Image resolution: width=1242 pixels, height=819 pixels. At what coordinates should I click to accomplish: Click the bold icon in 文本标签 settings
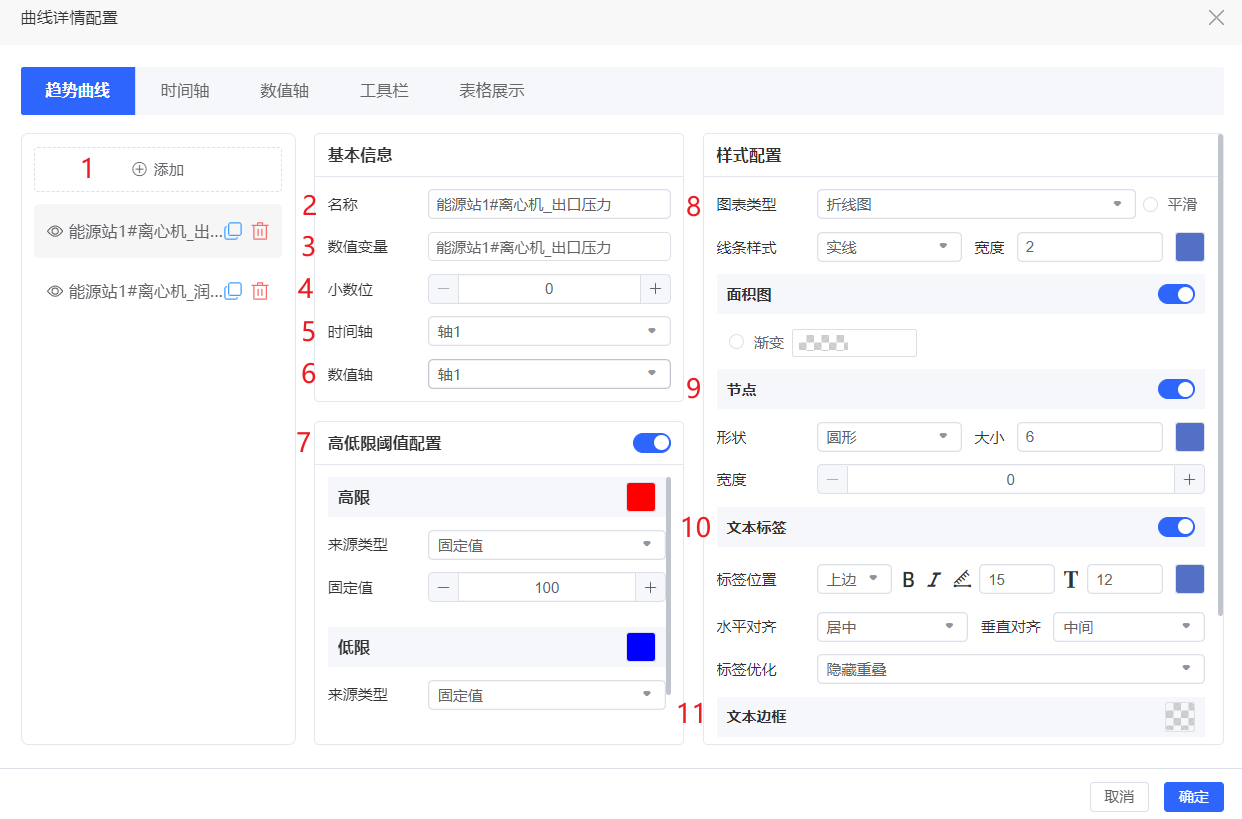tap(908, 579)
